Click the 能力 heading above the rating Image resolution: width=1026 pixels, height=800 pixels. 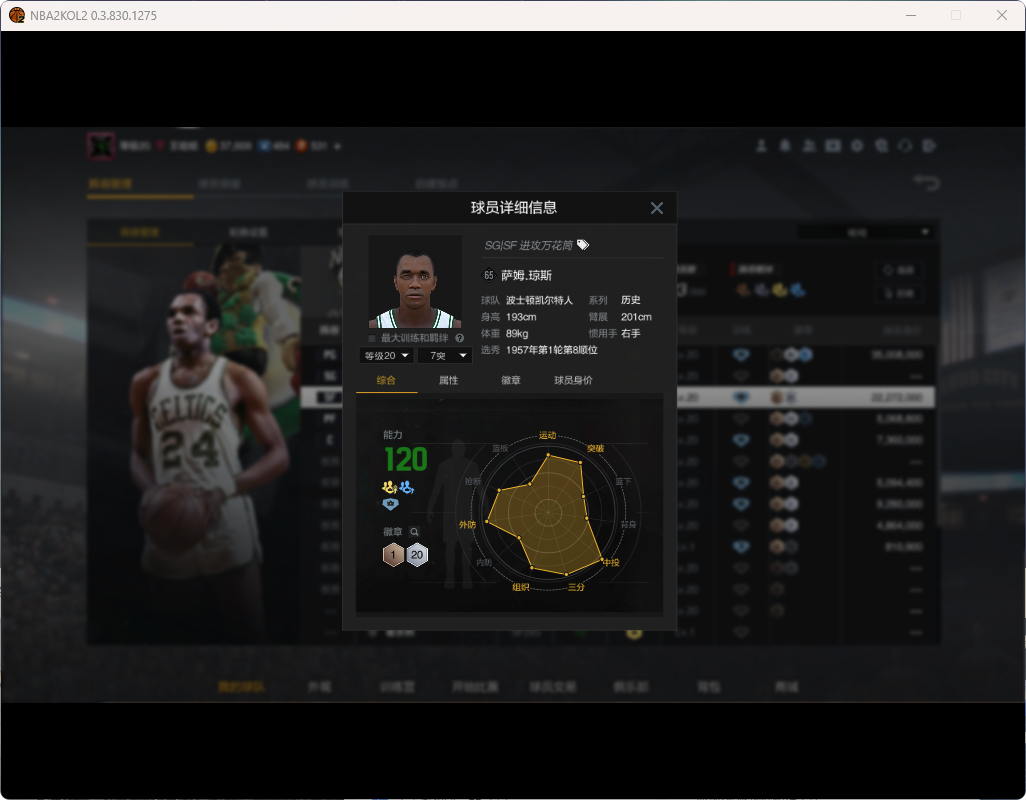[393, 435]
